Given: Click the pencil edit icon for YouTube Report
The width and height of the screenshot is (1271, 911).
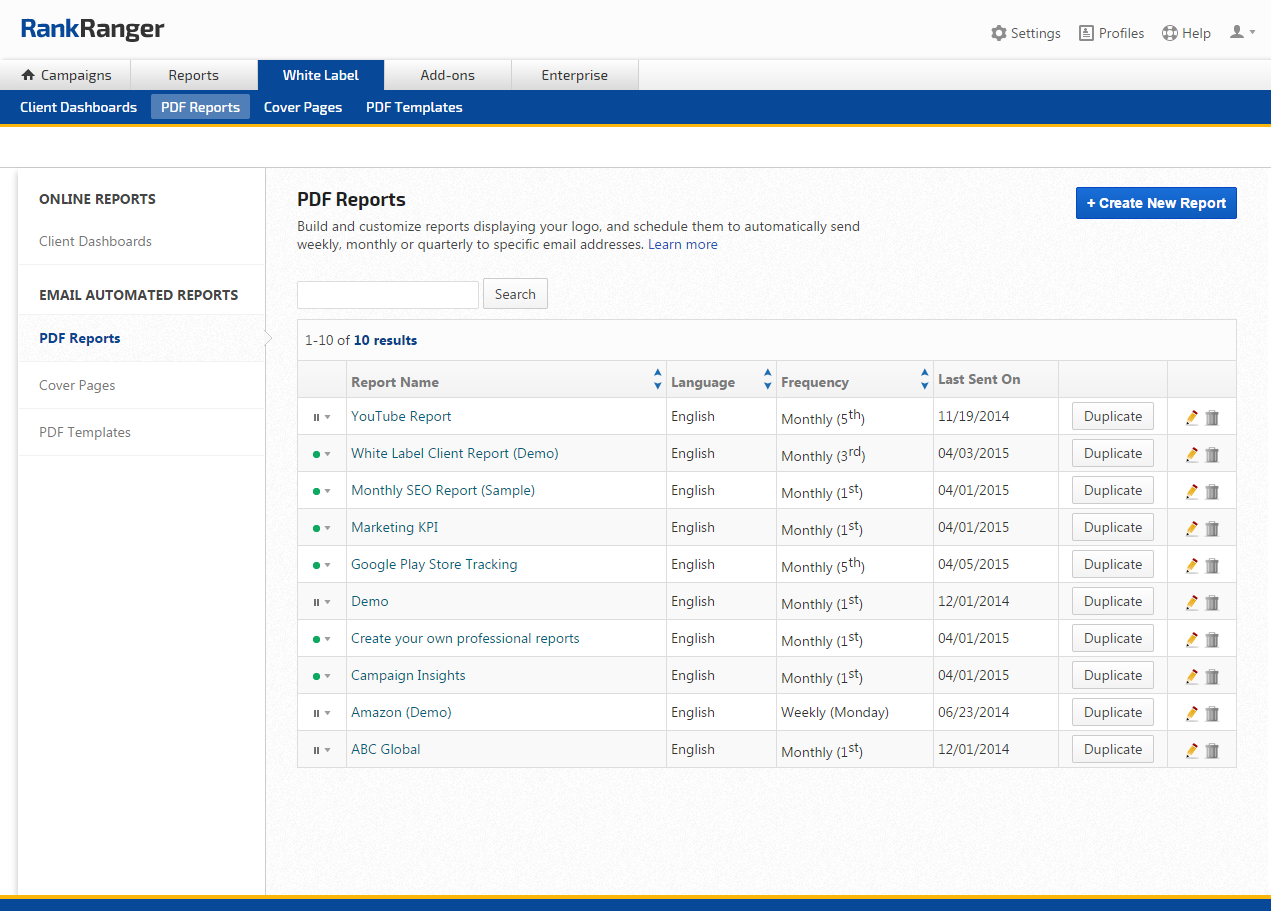Looking at the screenshot, I should 1191,418.
